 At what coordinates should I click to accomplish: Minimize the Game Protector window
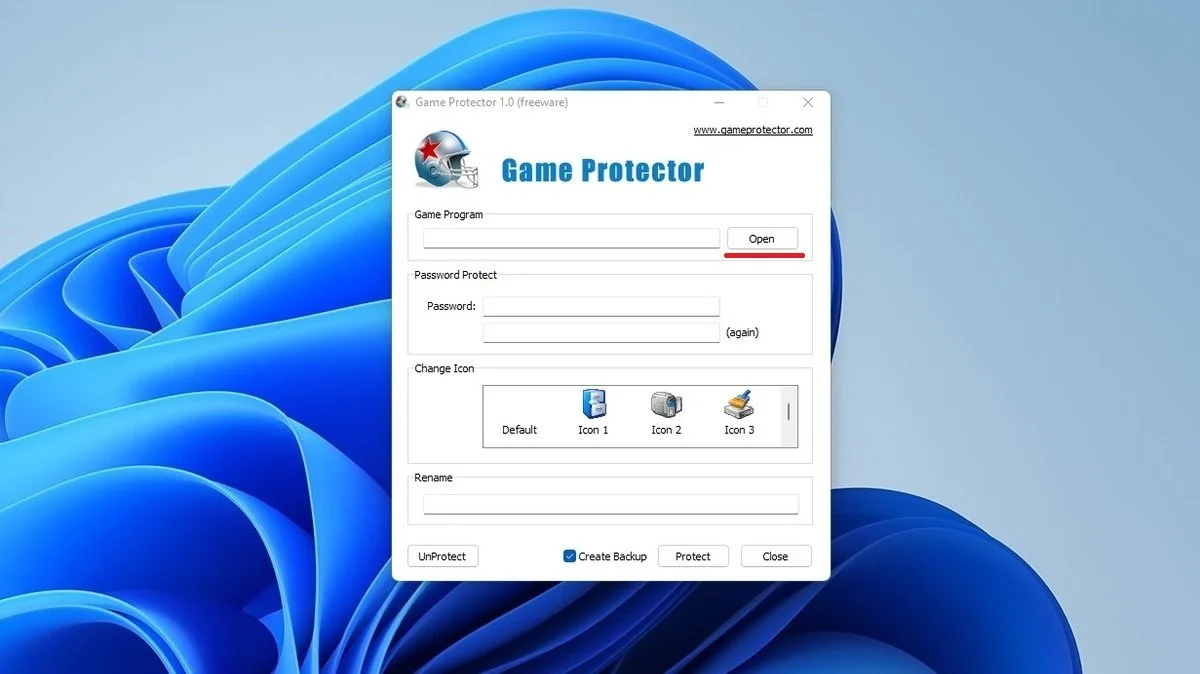tap(719, 102)
